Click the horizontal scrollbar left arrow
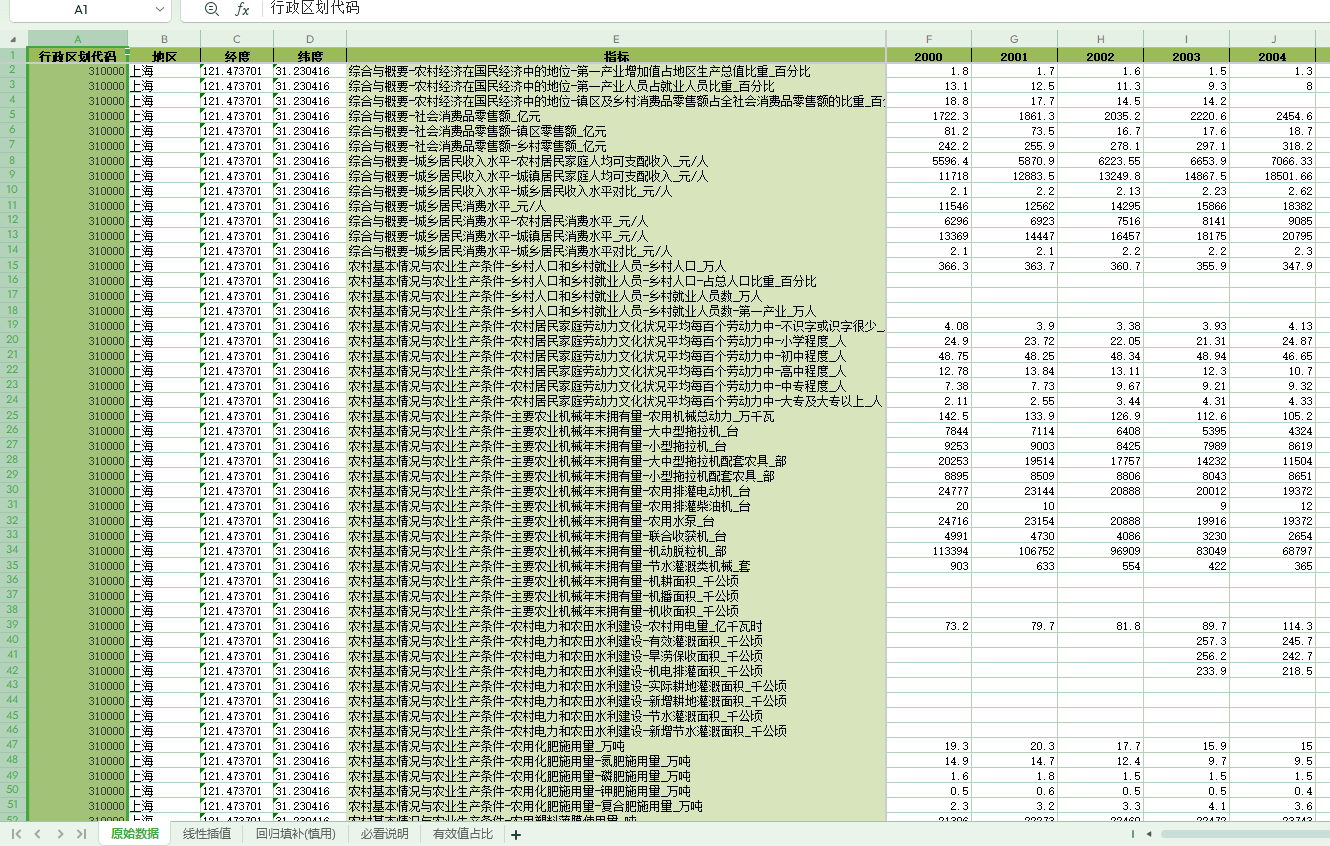 pos(1149,834)
